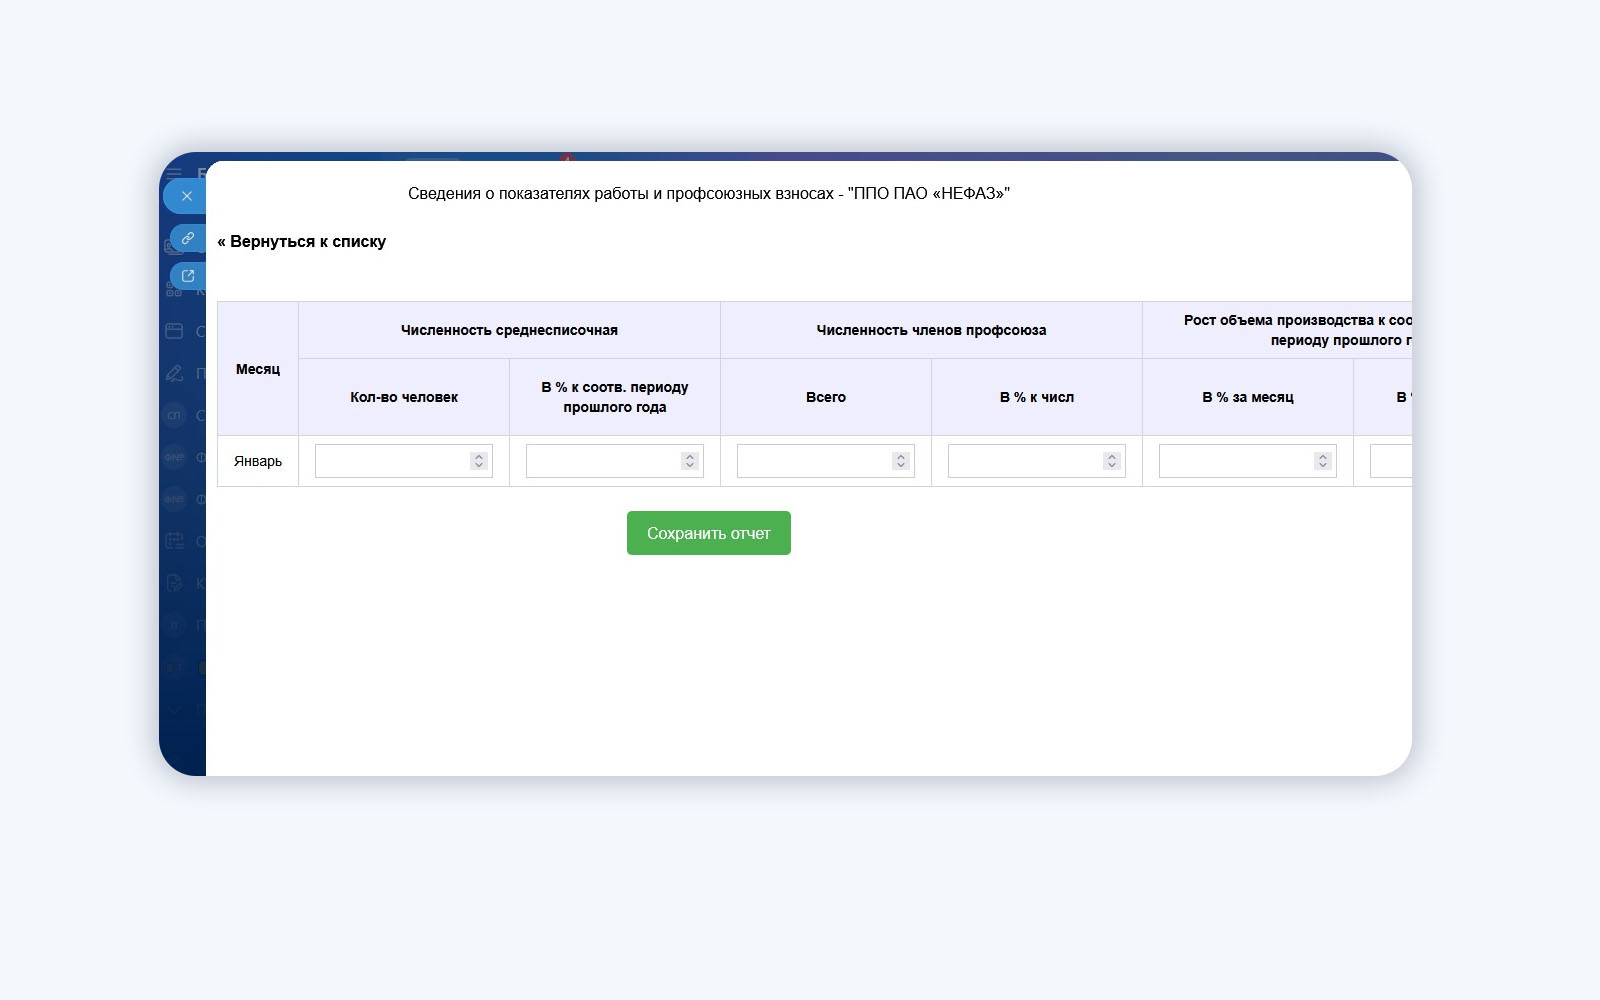The image size is (1600, 1000).
Task: Open the hamburger menu at top left
Action: click(174, 171)
